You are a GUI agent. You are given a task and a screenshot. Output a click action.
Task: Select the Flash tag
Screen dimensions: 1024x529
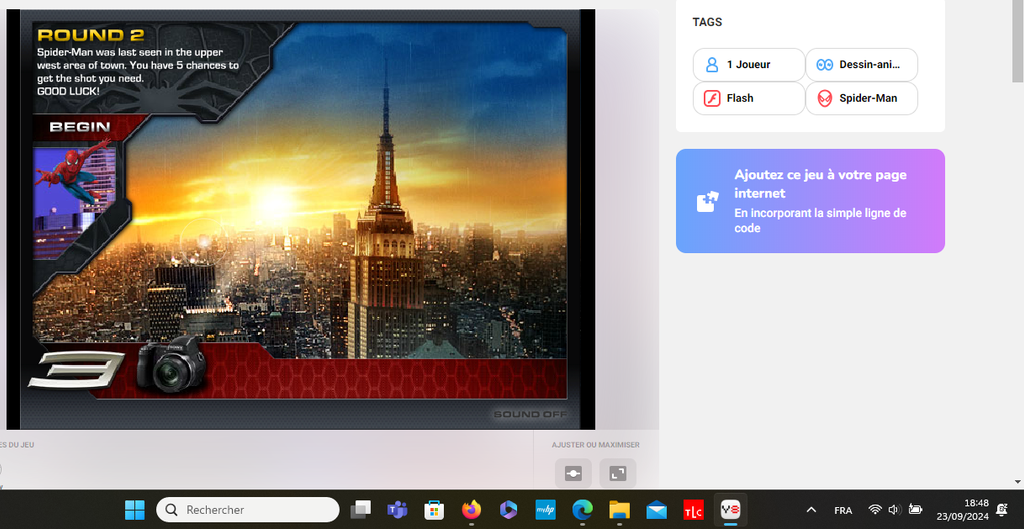coord(748,98)
